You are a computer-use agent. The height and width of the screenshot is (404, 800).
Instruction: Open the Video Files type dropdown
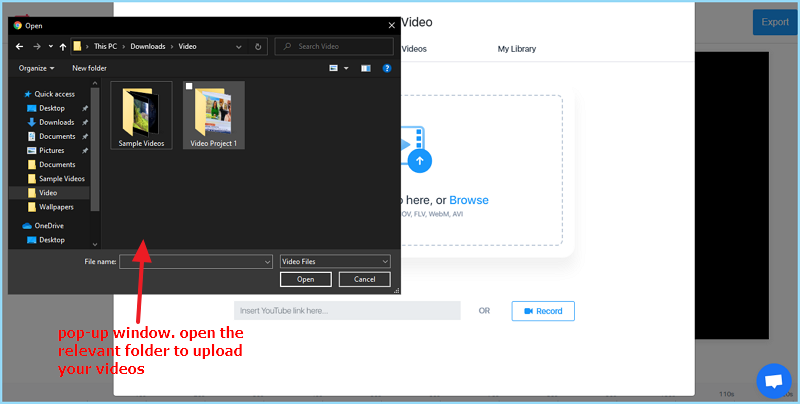335,262
